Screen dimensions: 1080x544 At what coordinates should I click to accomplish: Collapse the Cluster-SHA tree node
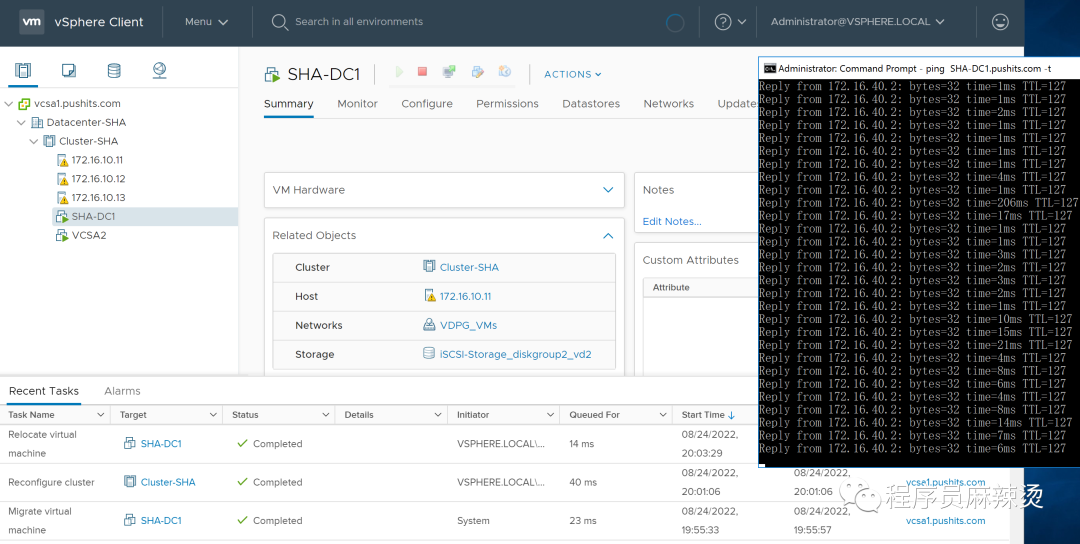[x=34, y=141]
